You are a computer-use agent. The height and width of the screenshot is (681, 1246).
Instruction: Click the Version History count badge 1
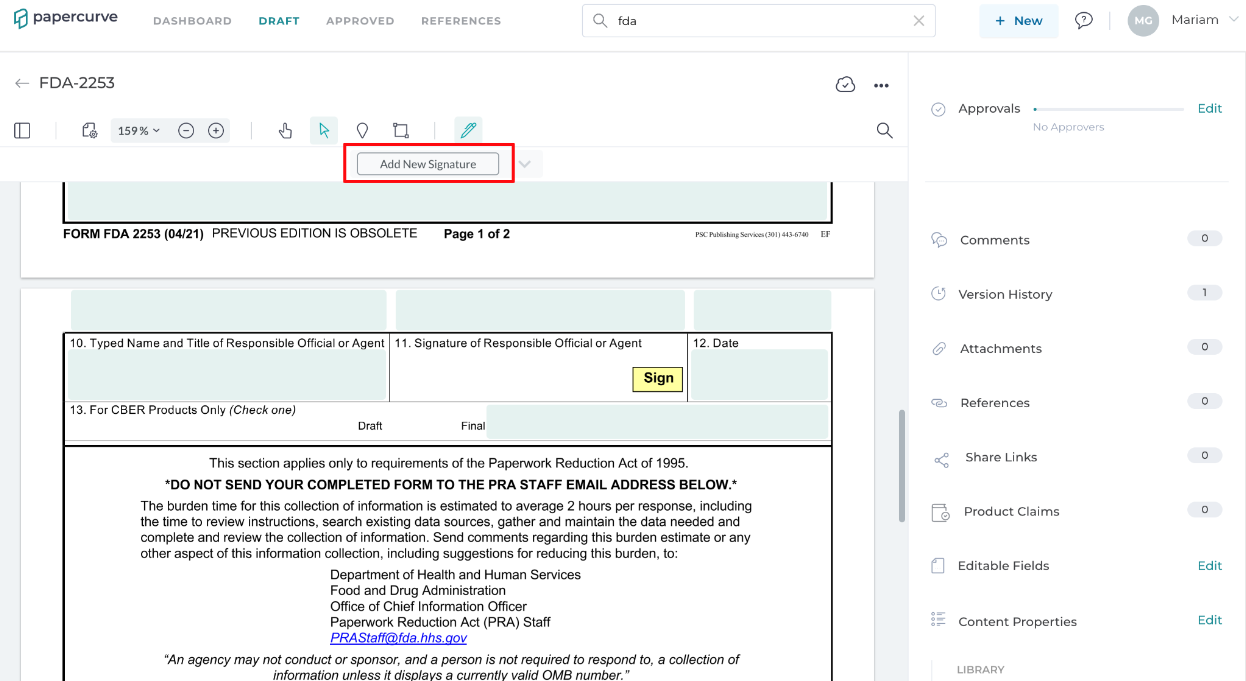[x=1204, y=293]
